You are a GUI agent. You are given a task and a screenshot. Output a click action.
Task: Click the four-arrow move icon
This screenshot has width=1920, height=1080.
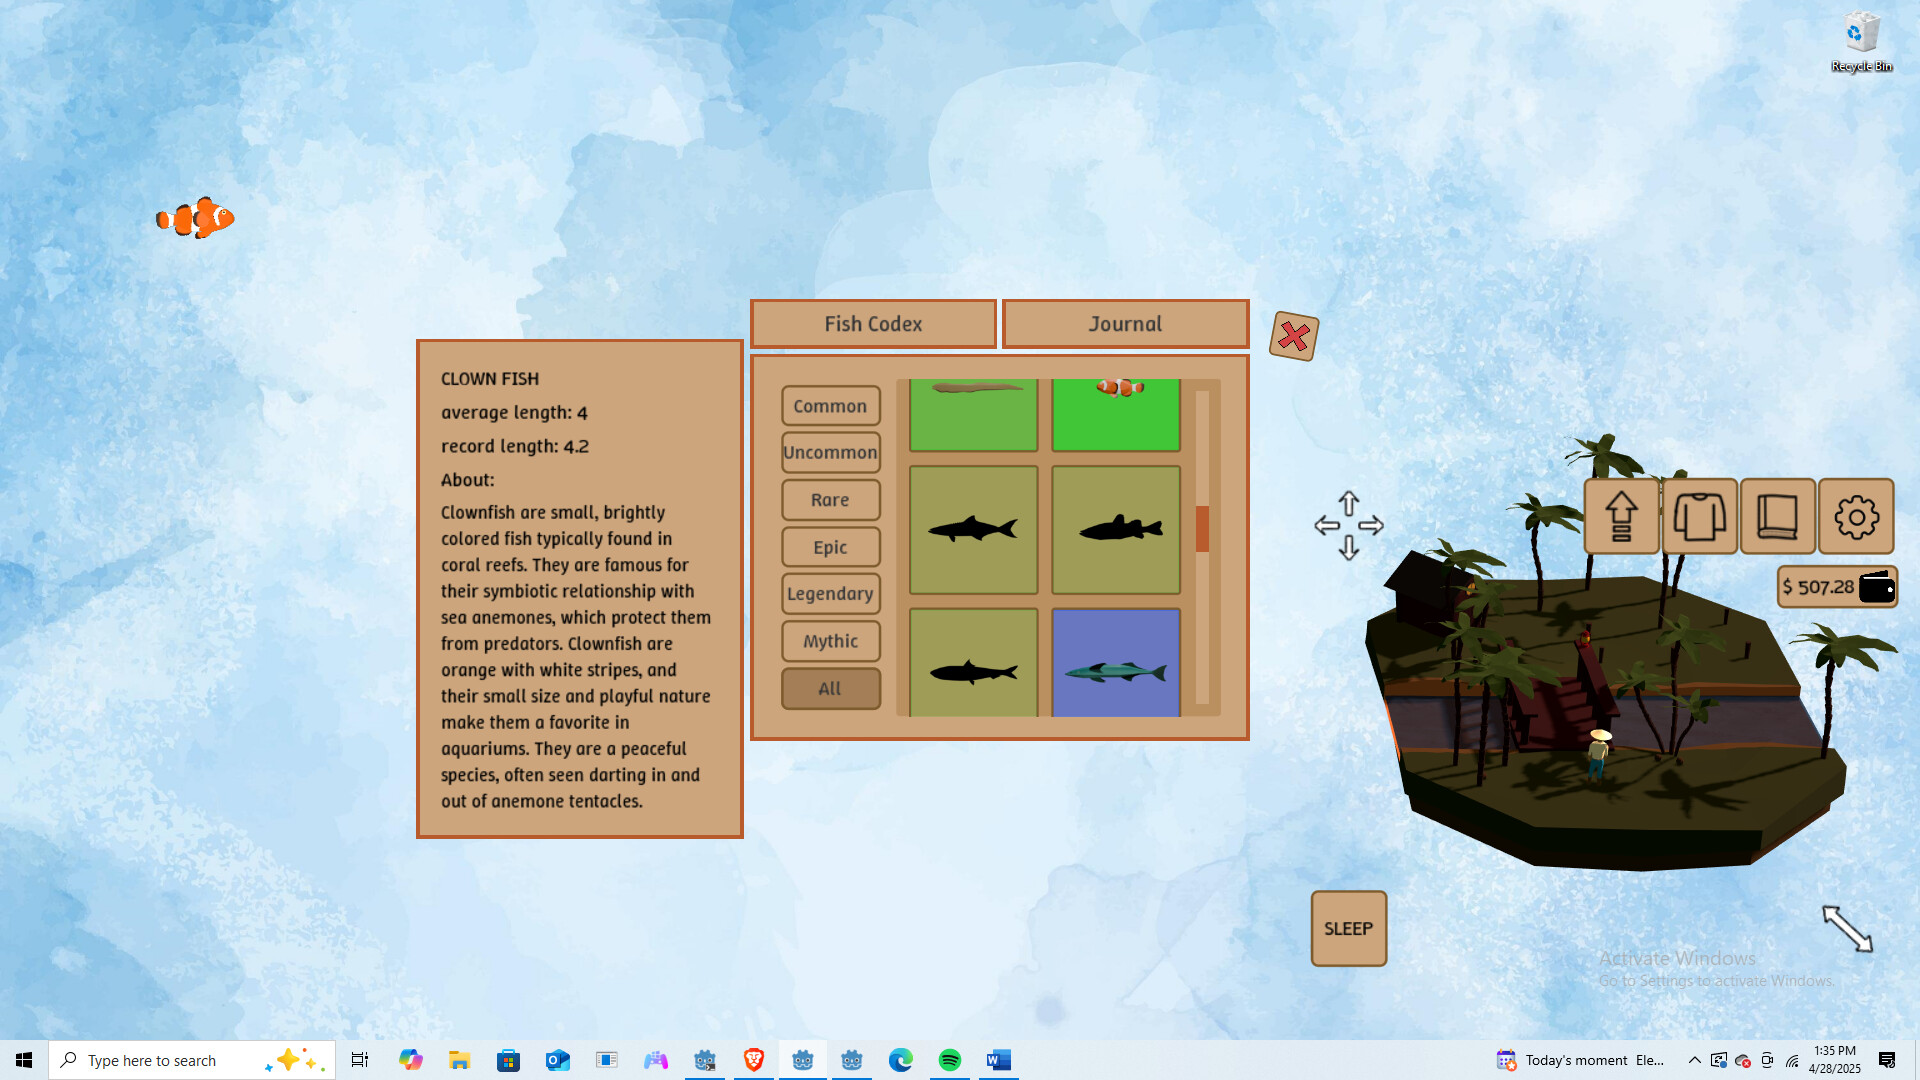pyautogui.click(x=1348, y=525)
